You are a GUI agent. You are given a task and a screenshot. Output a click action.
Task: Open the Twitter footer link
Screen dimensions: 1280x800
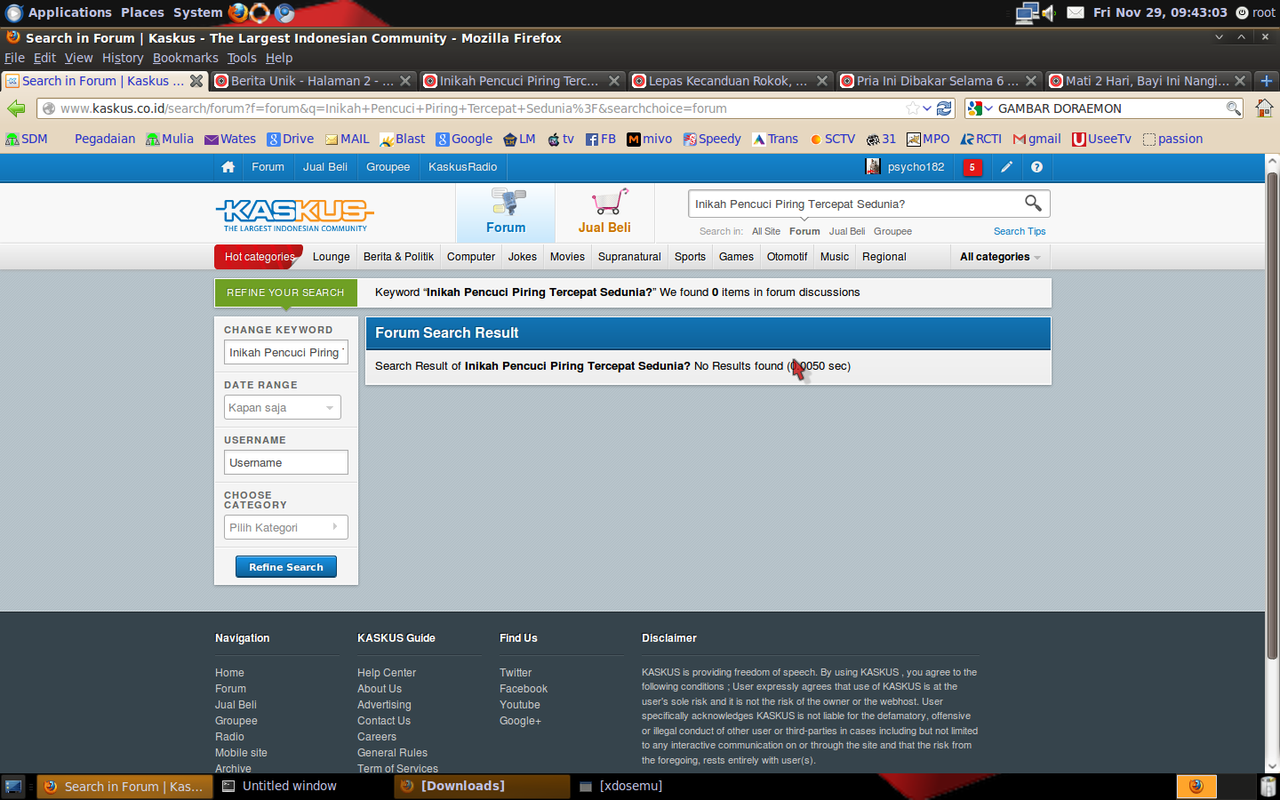[x=516, y=673]
